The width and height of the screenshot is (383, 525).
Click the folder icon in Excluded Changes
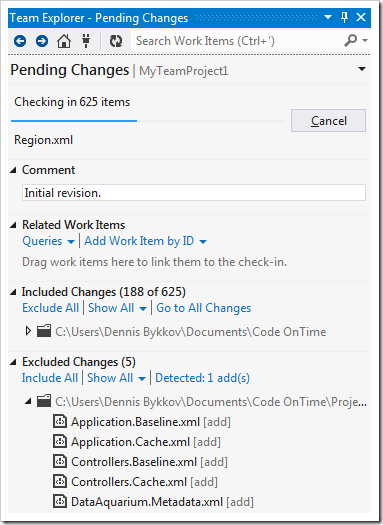coord(44,401)
